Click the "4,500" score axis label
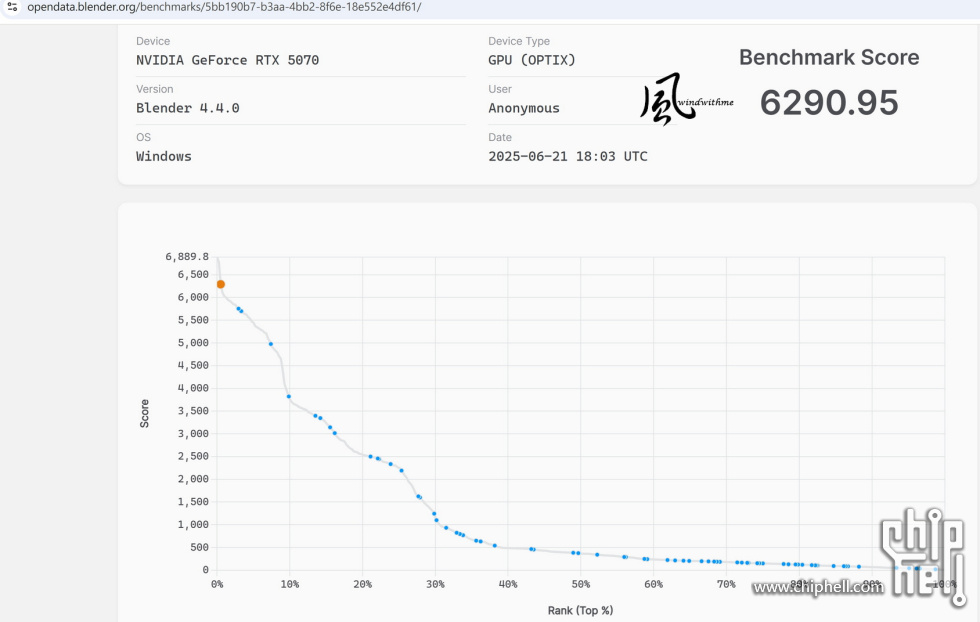This screenshot has width=980, height=622. [193, 366]
